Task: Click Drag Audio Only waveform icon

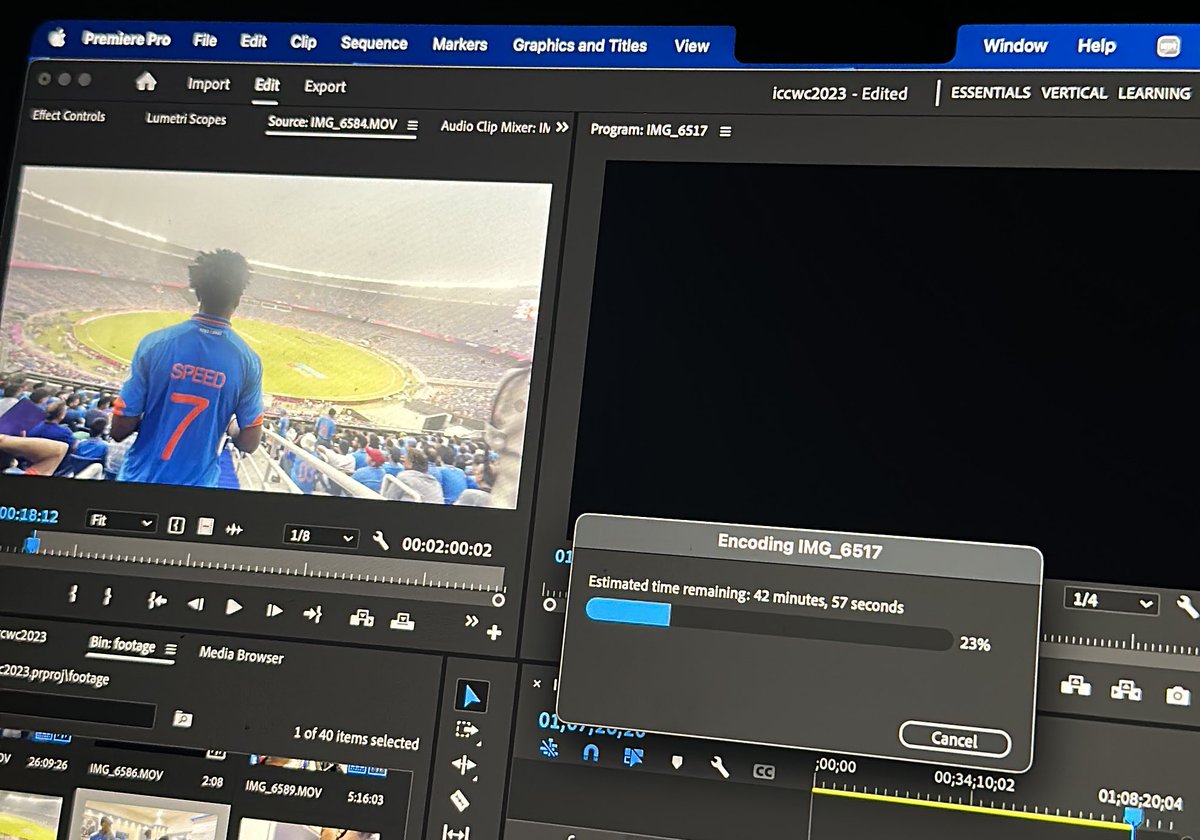Action: (x=234, y=529)
